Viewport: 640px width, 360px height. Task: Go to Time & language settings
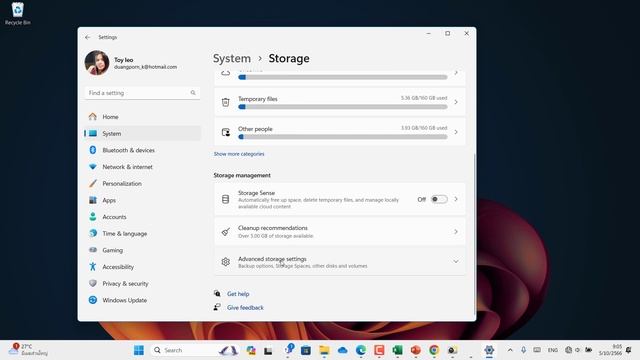tap(142, 233)
